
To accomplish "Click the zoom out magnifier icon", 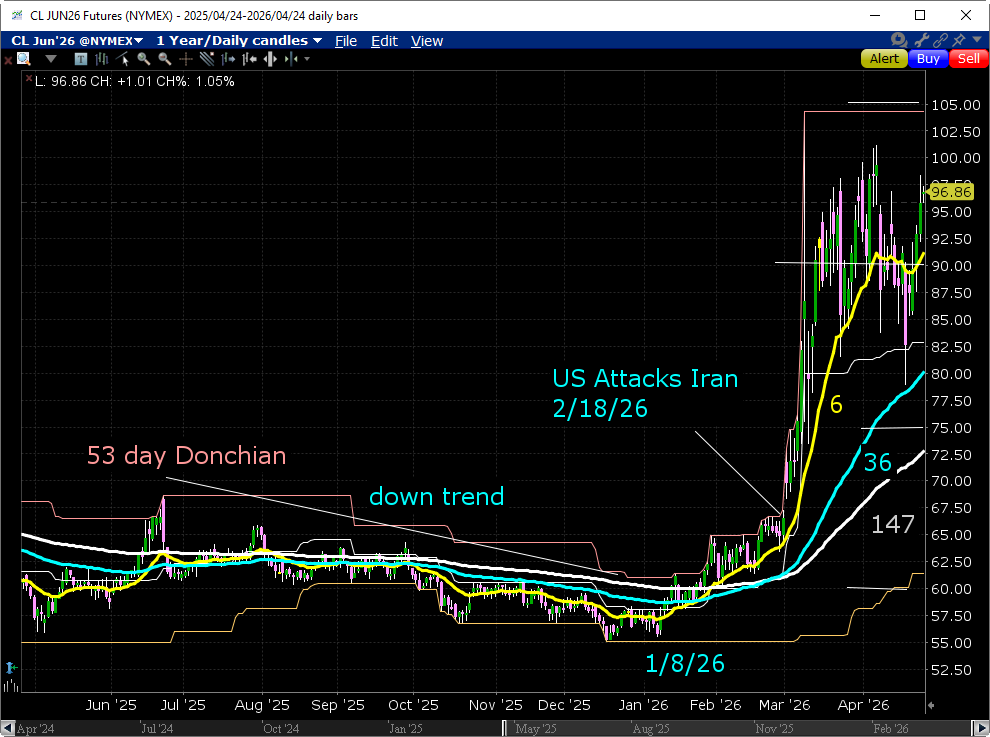I will click(x=165, y=59).
